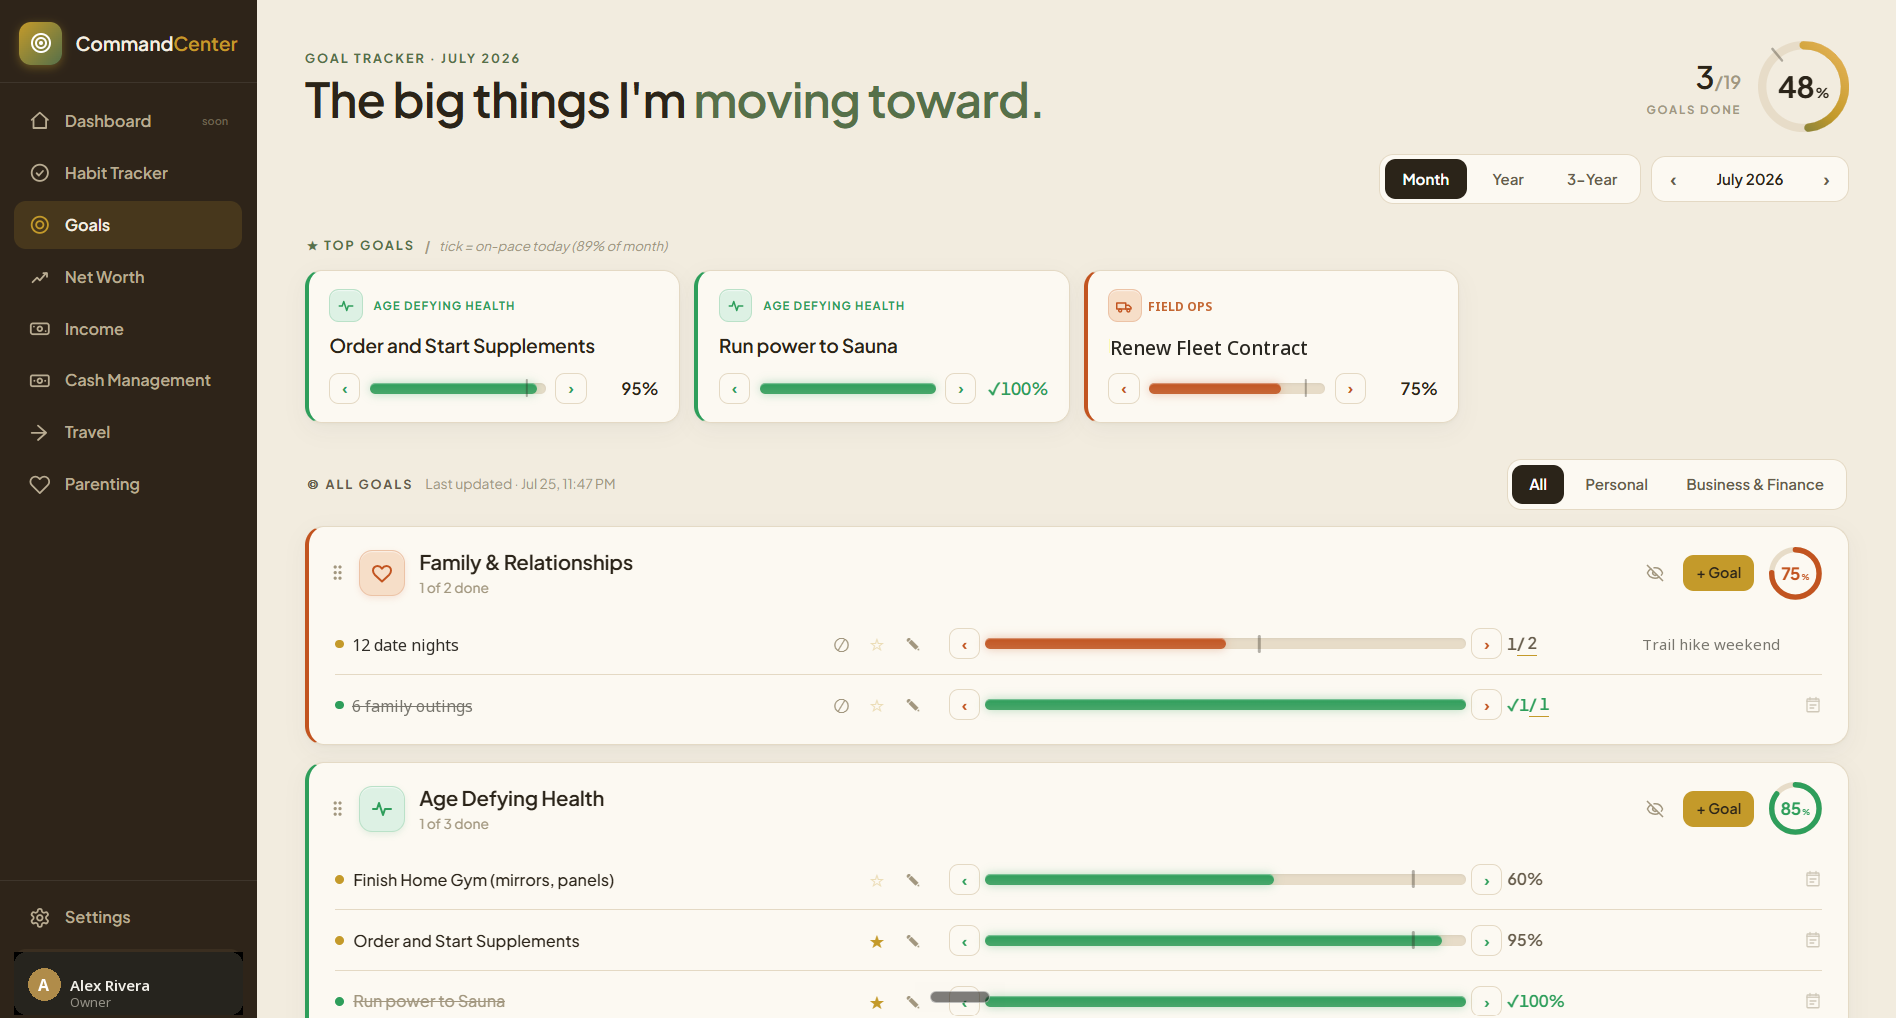Click the CommandCenter logo icon
This screenshot has height=1018, width=1896.
pos(41,43)
